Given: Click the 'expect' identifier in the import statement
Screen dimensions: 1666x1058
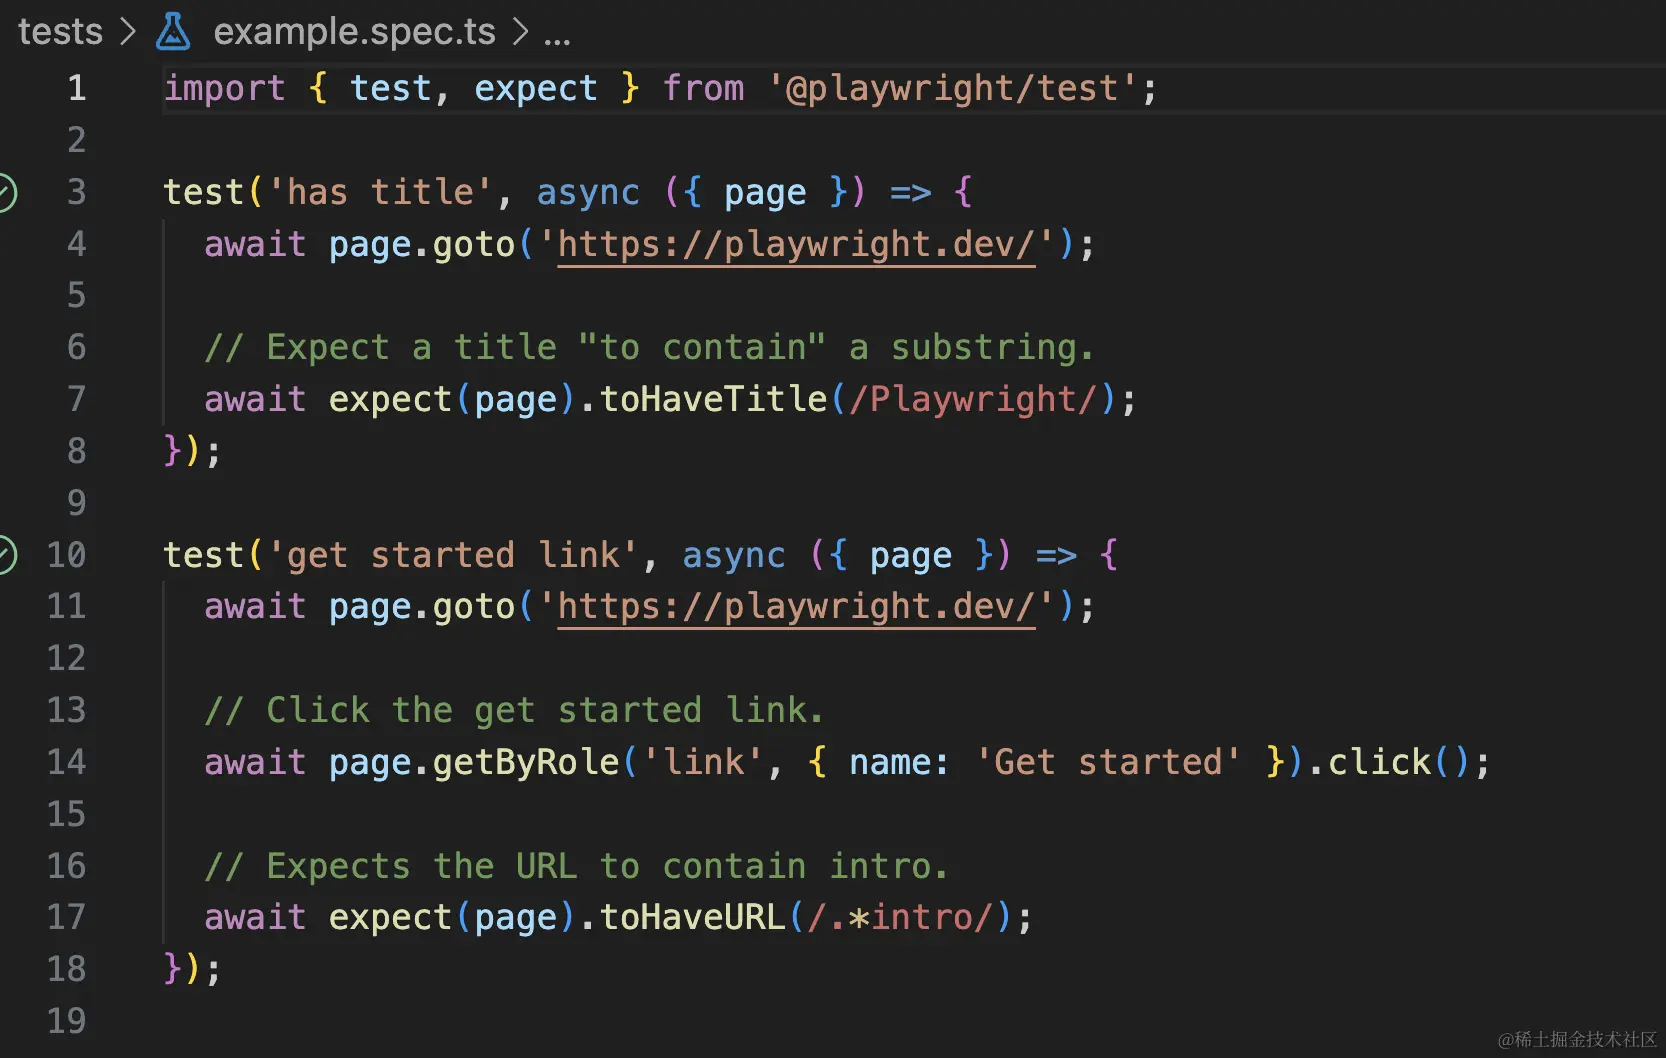Looking at the screenshot, I should (x=536, y=89).
